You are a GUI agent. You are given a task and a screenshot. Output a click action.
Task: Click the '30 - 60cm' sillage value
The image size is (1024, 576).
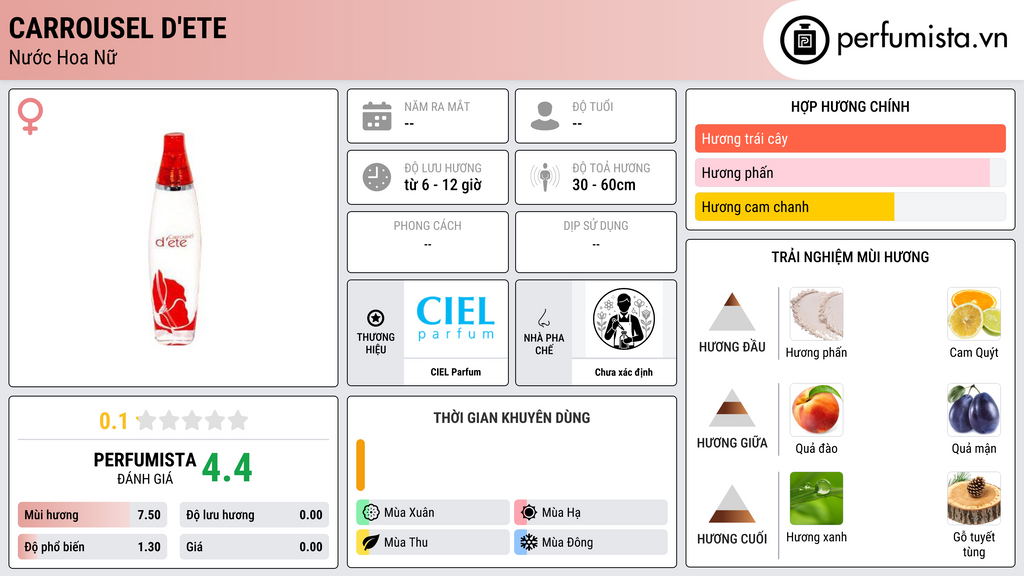coord(604,185)
